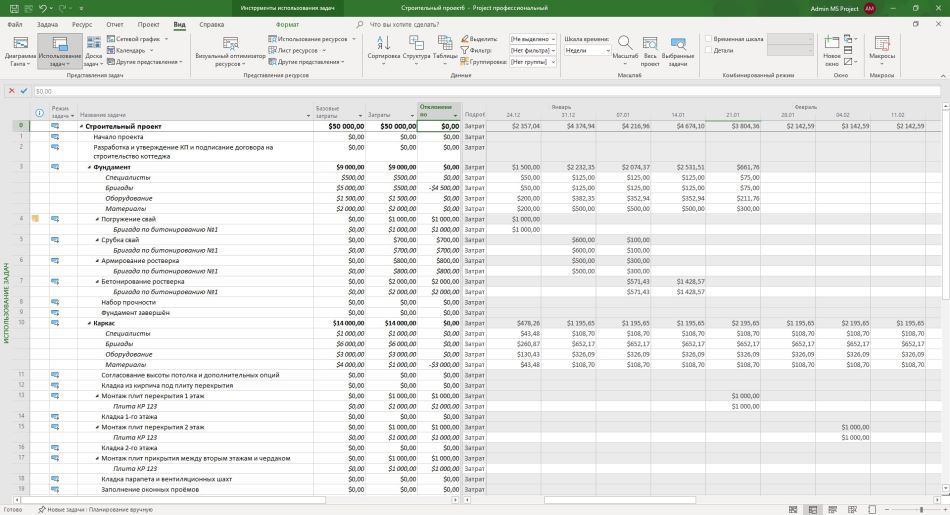Click Admin MS Project account avatar
This screenshot has width=950, height=515.
(x=870, y=8)
